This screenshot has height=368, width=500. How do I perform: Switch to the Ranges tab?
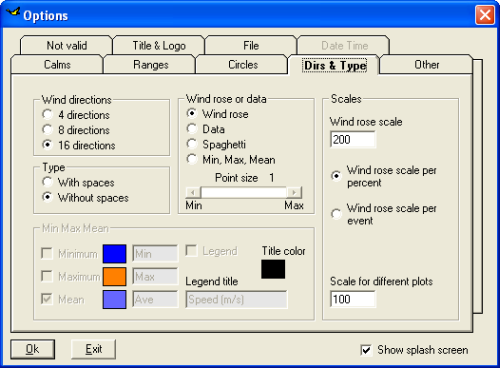pos(150,64)
